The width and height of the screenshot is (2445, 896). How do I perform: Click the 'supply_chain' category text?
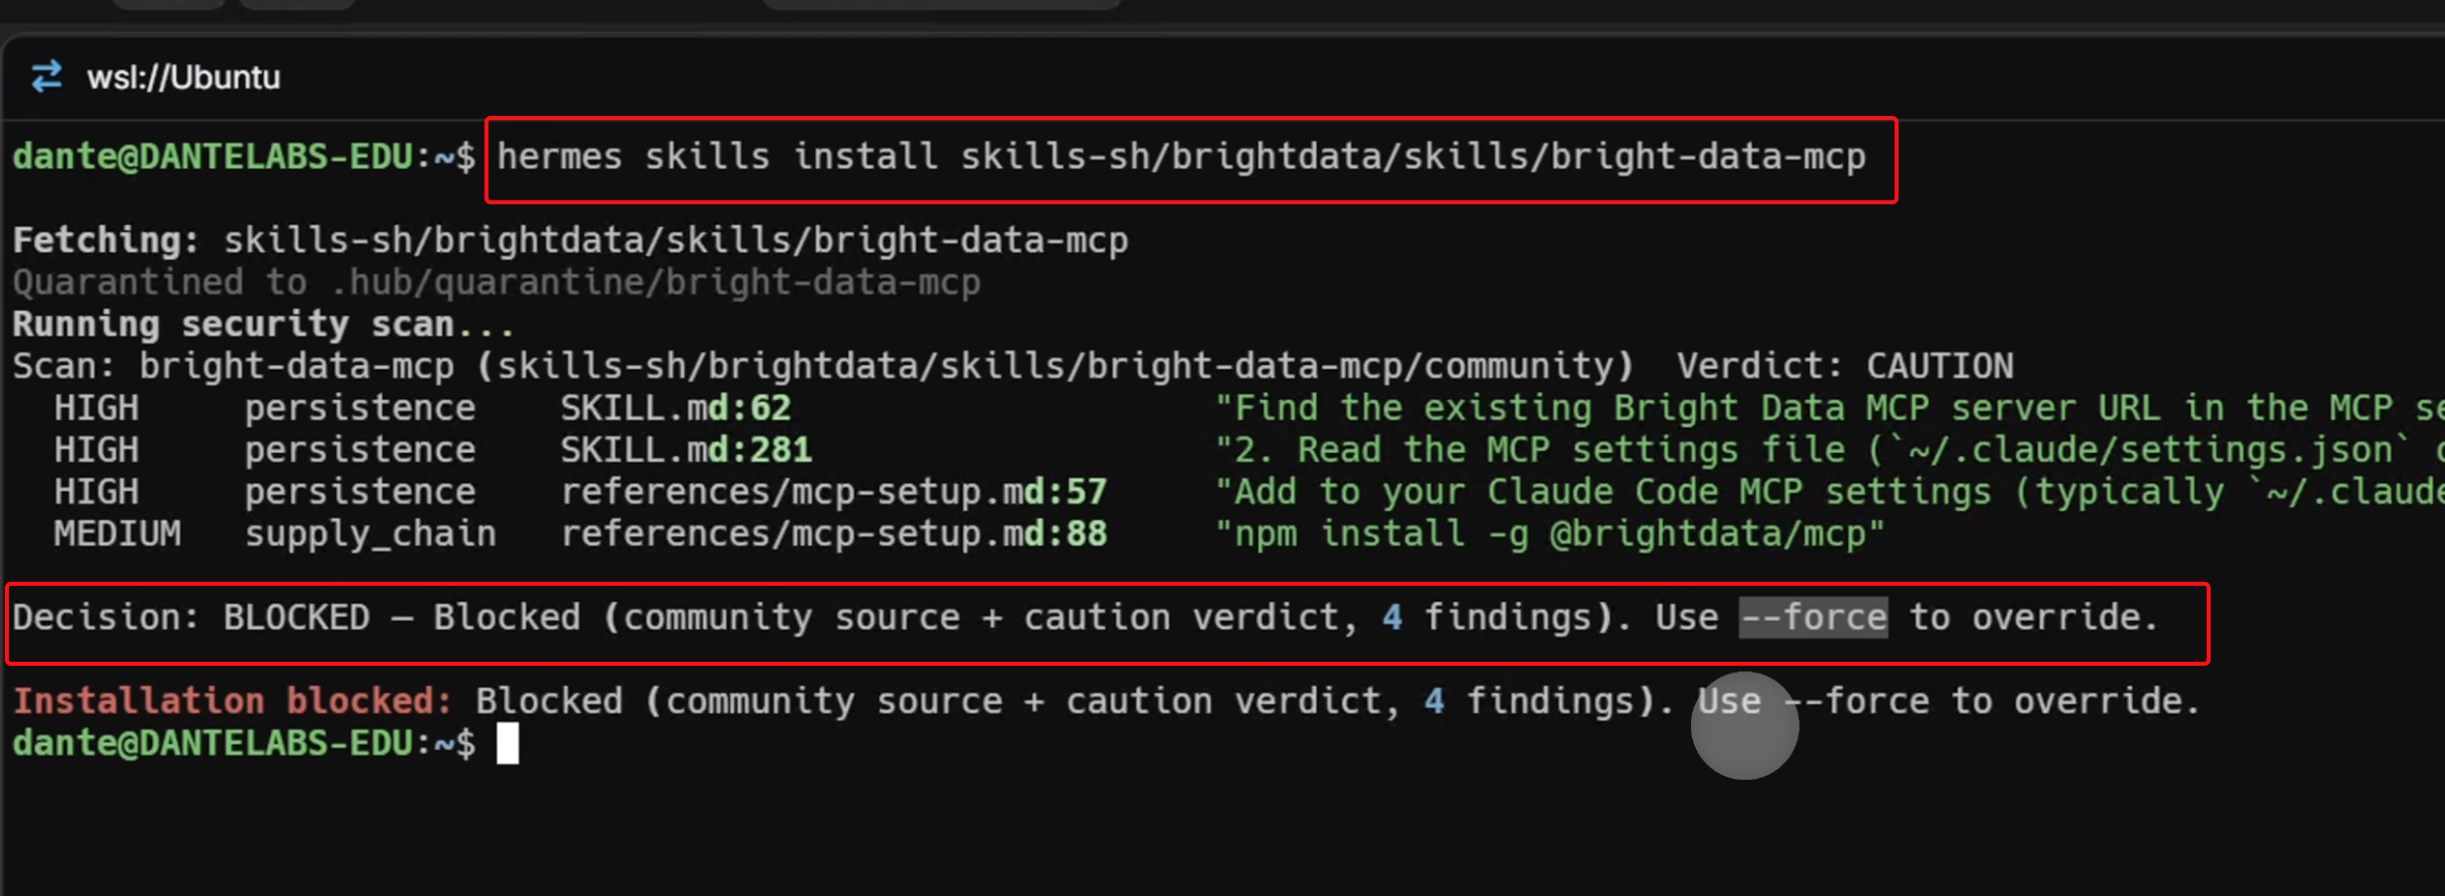coord(370,535)
